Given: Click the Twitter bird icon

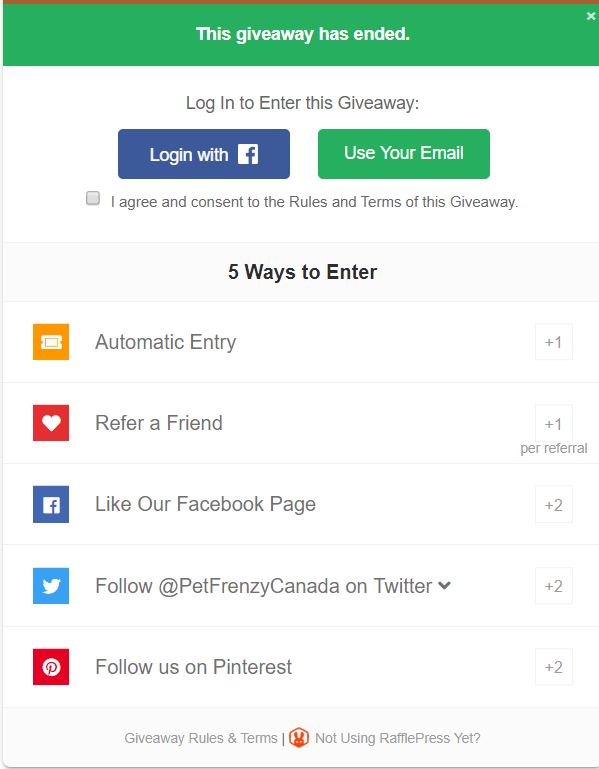Looking at the screenshot, I should [x=51, y=586].
